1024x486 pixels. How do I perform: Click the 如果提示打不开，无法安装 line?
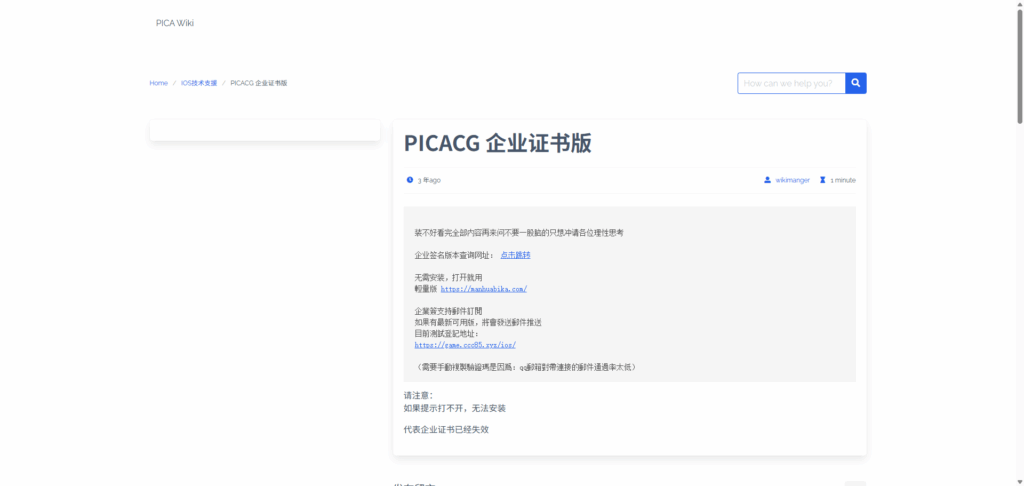[x=455, y=408]
